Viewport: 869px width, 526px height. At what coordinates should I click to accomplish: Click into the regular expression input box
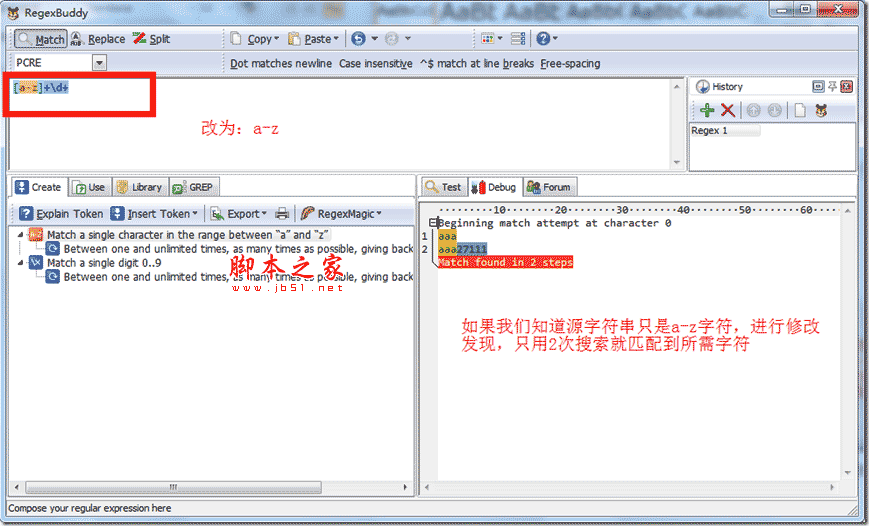[x=341, y=124]
